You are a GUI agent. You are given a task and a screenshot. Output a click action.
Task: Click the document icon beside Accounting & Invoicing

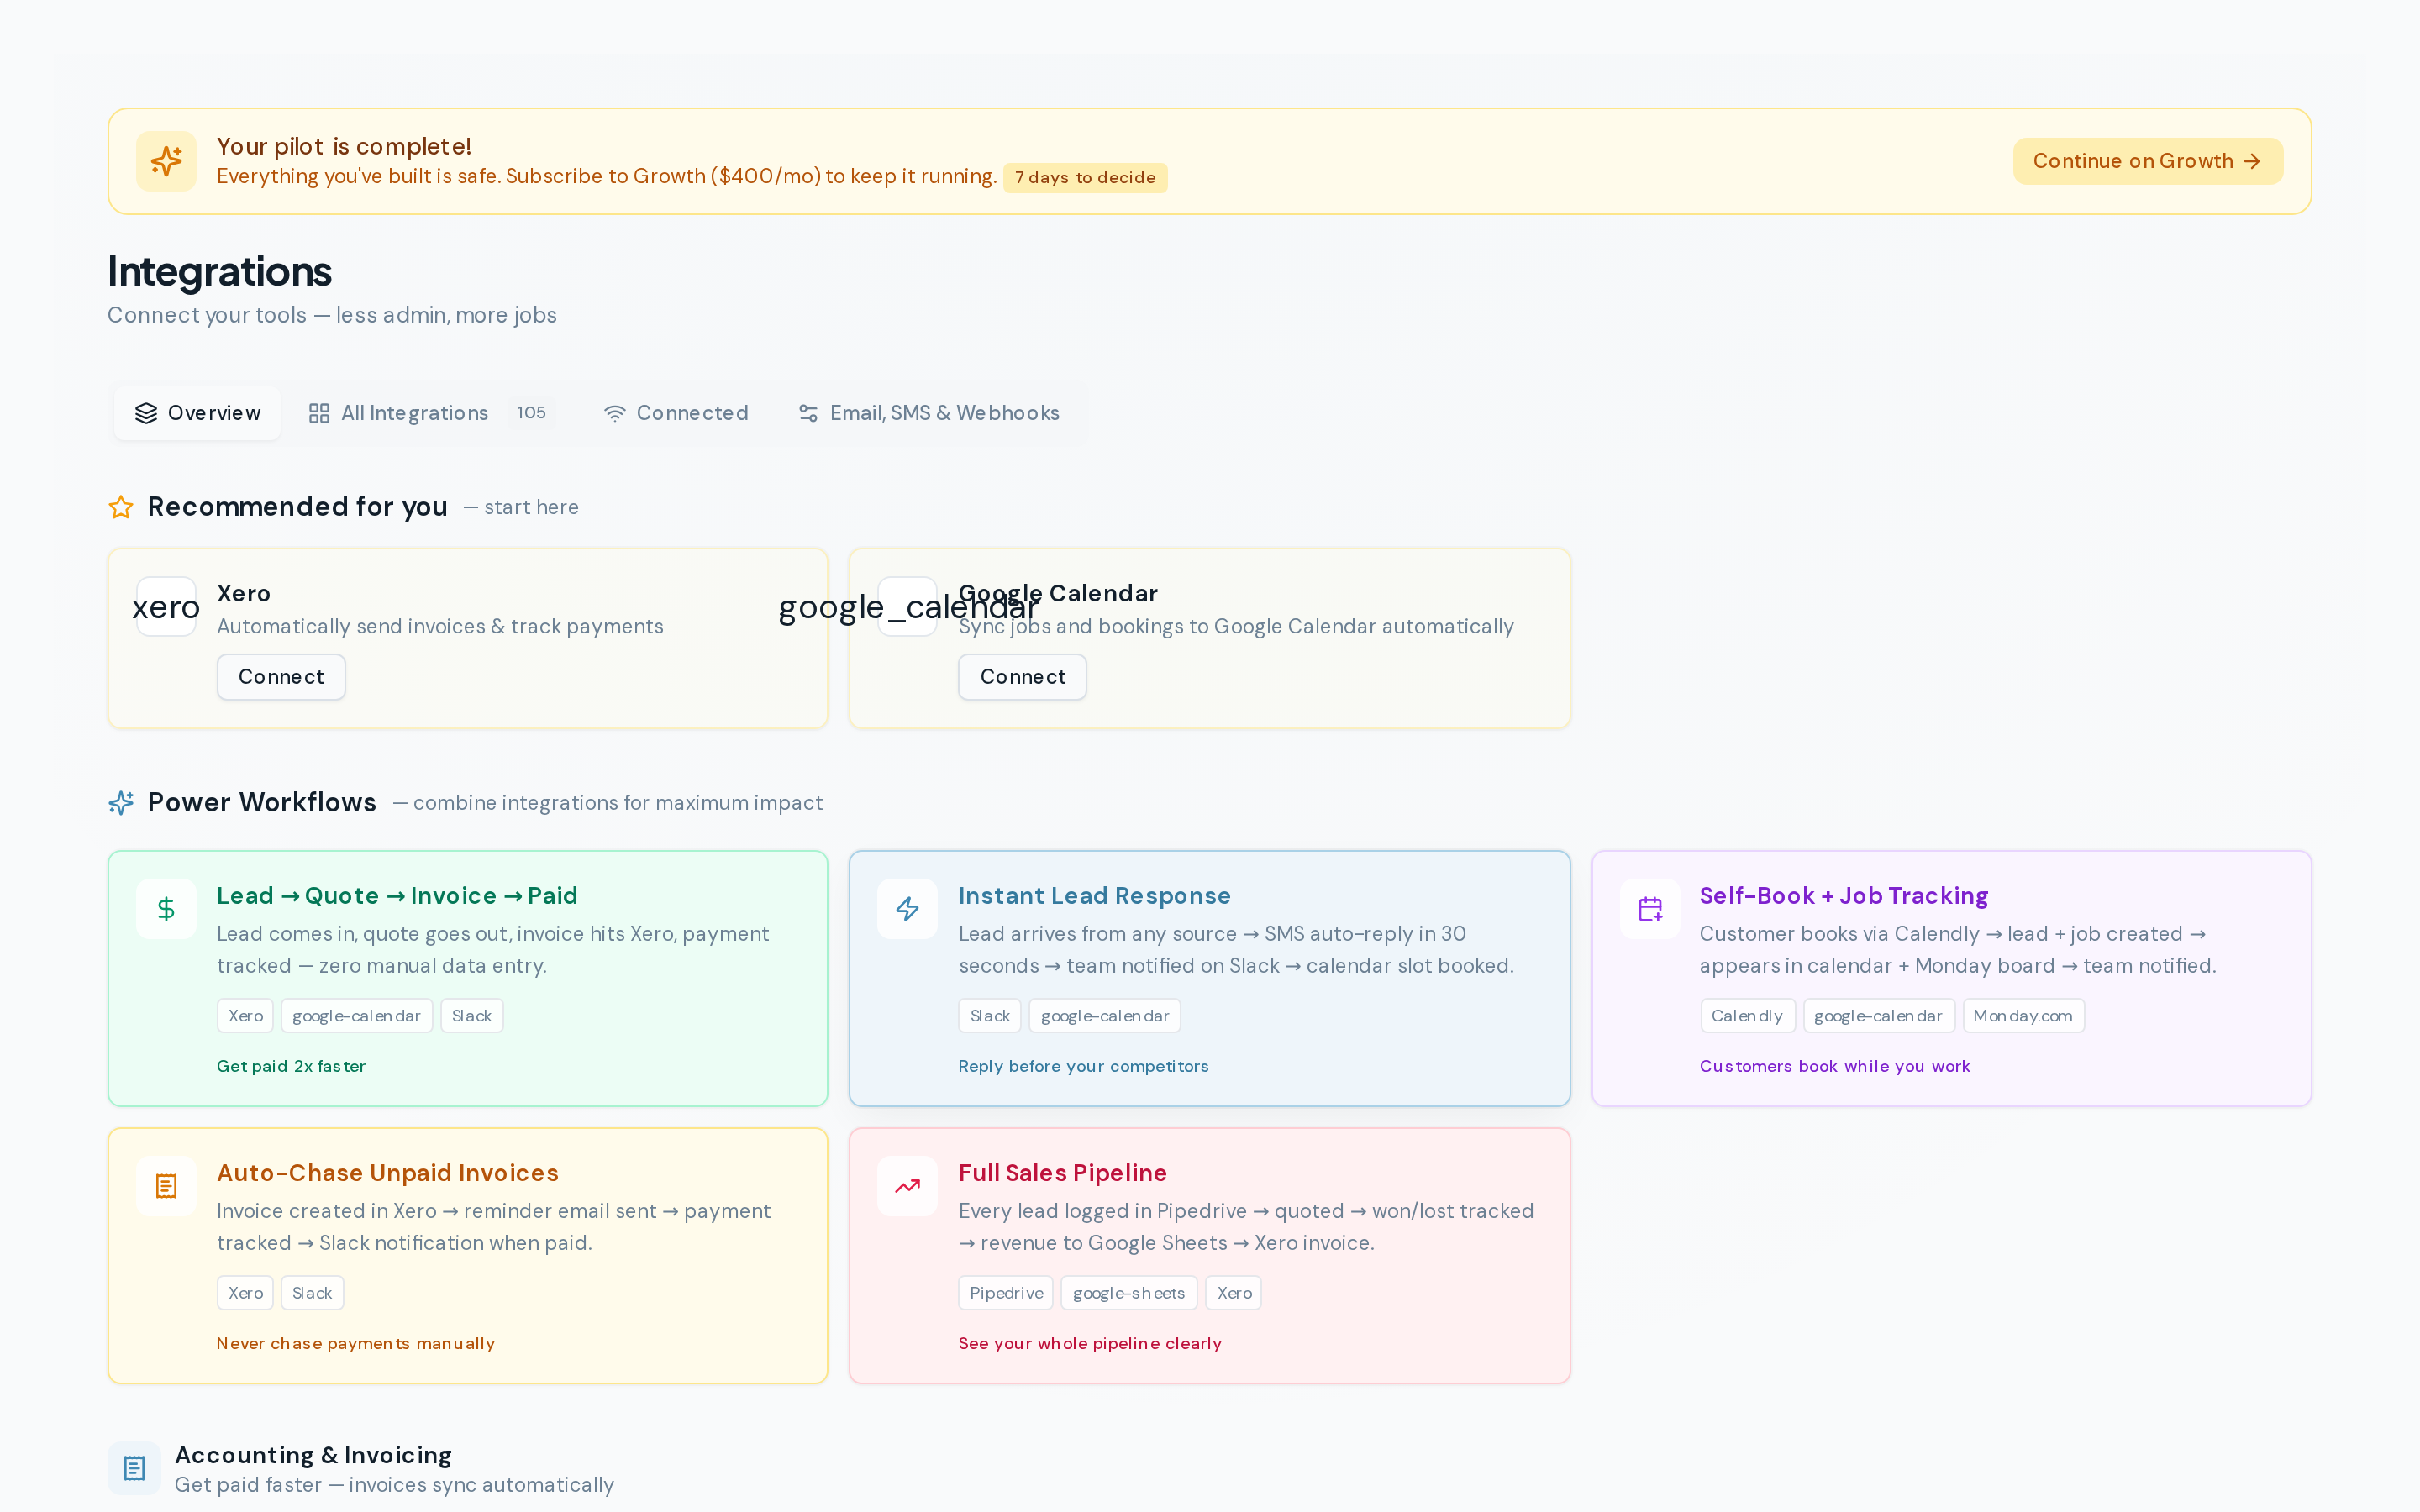134,1468
